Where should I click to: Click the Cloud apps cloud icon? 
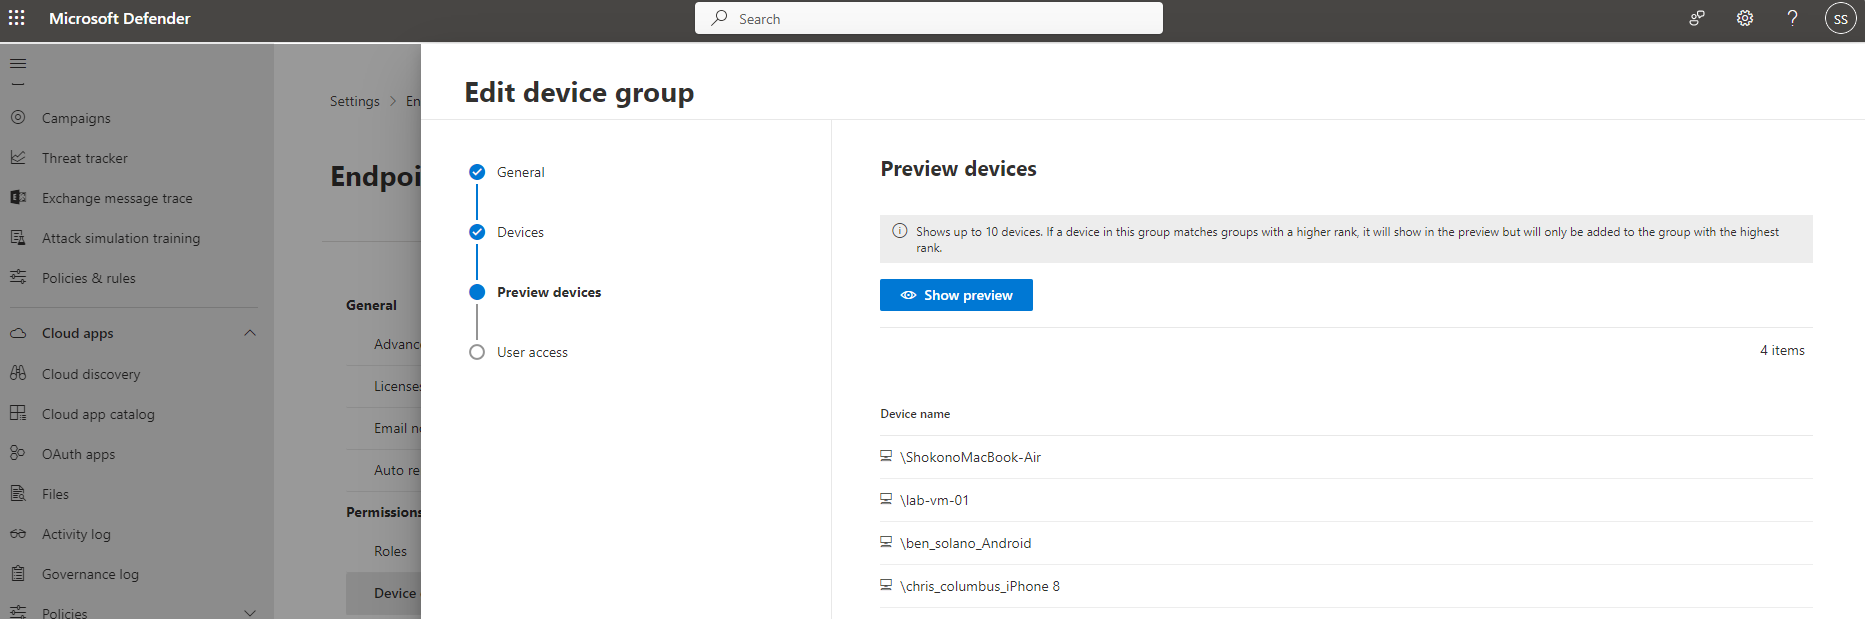pyautogui.click(x=18, y=333)
